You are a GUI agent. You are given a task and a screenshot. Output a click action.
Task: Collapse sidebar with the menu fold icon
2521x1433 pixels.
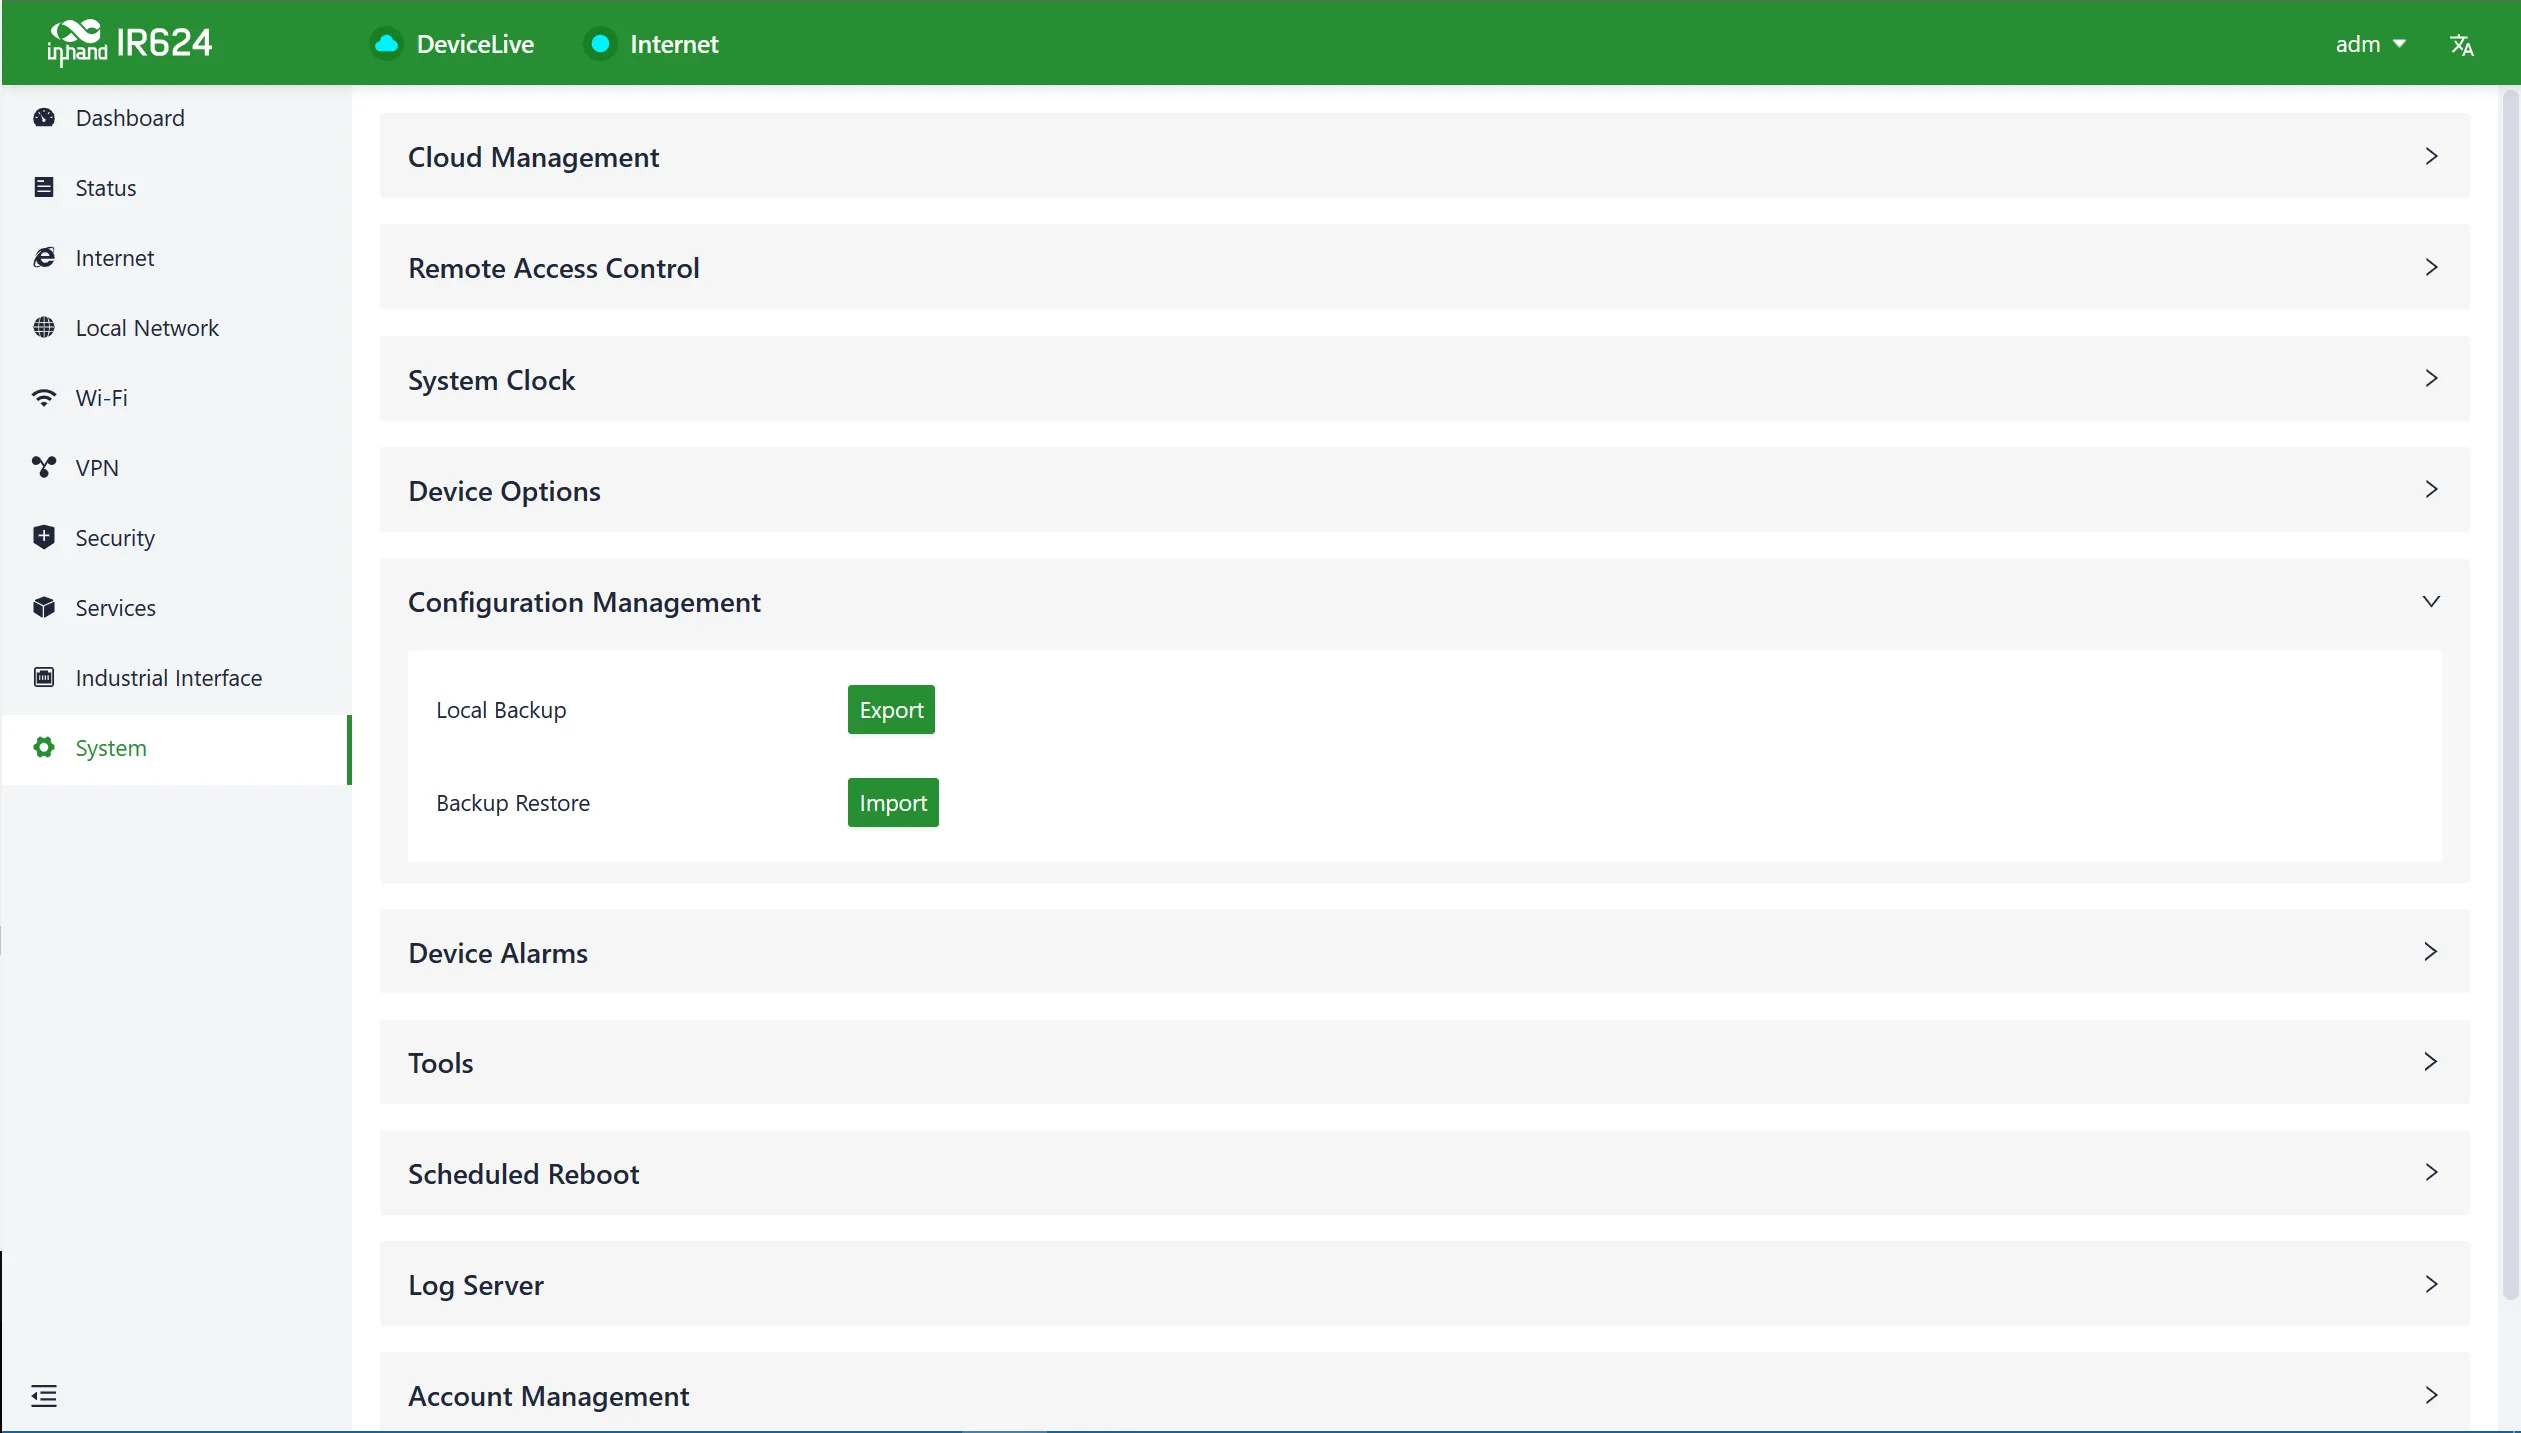[x=44, y=1396]
